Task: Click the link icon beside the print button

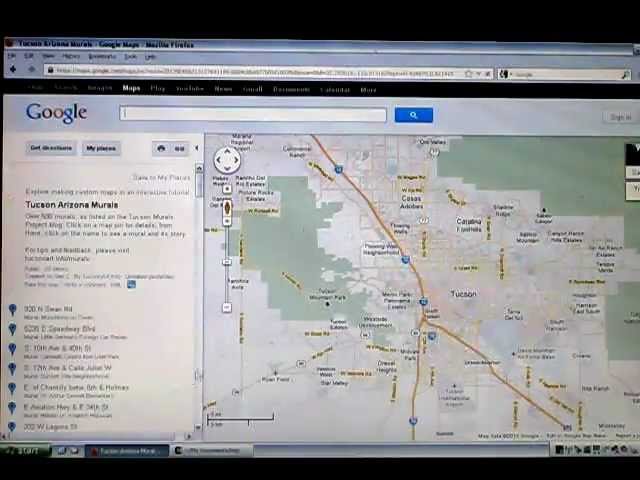Action: click(180, 149)
